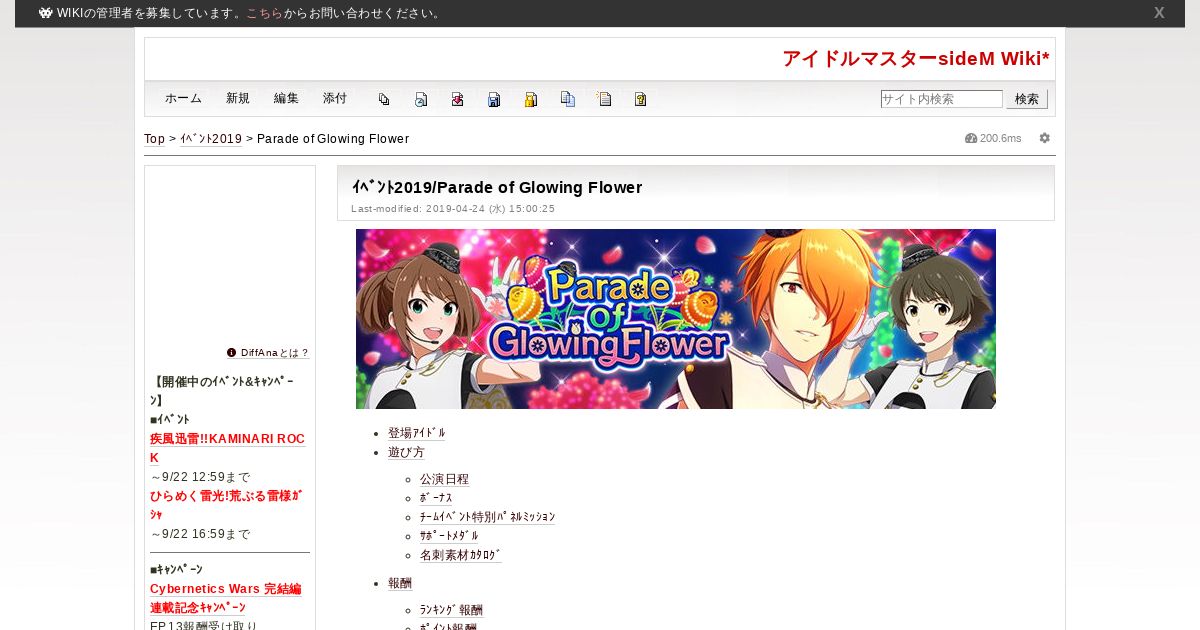
Task: Click the speedometer icon beside 200.6ms
Action: click(x=970, y=138)
